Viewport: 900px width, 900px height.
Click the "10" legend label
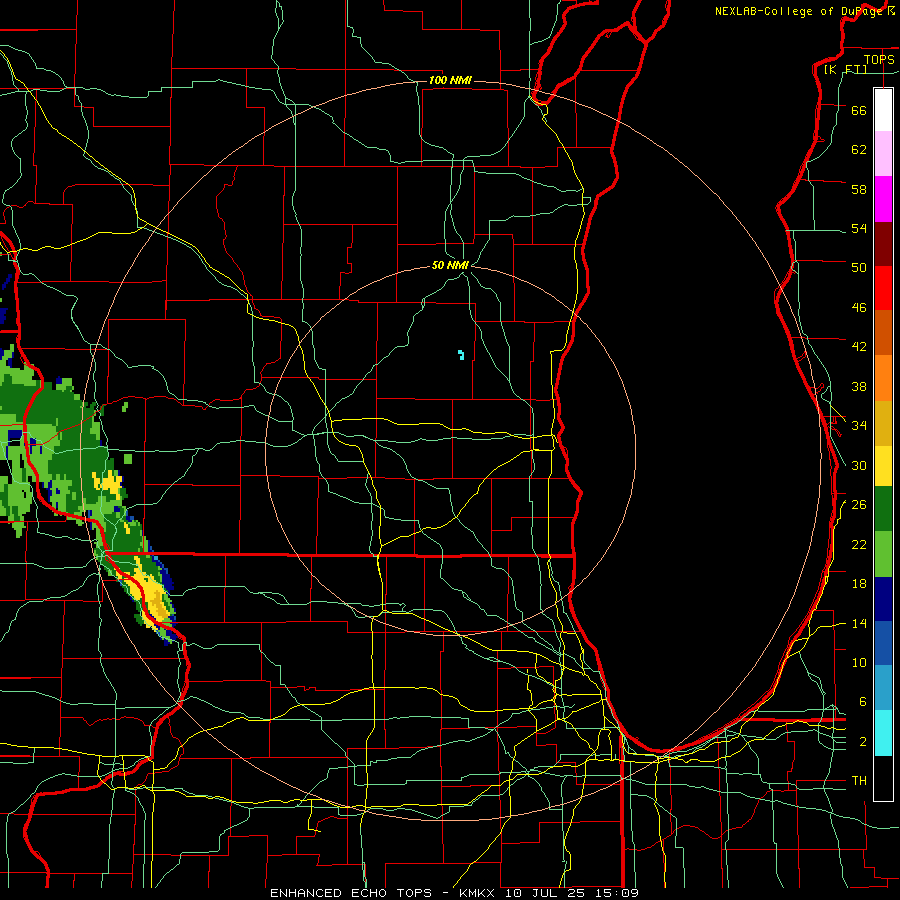(859, 663)
